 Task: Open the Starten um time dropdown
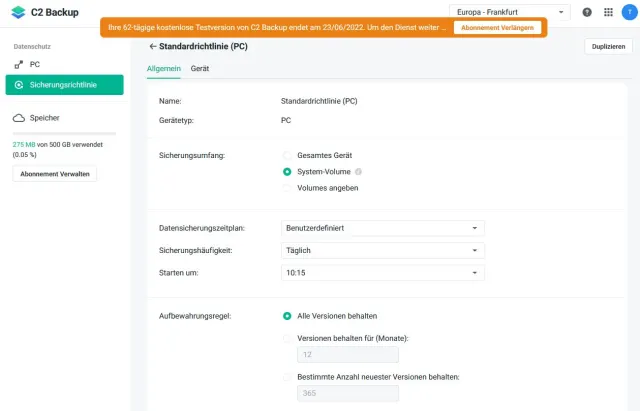pos(383,272)
